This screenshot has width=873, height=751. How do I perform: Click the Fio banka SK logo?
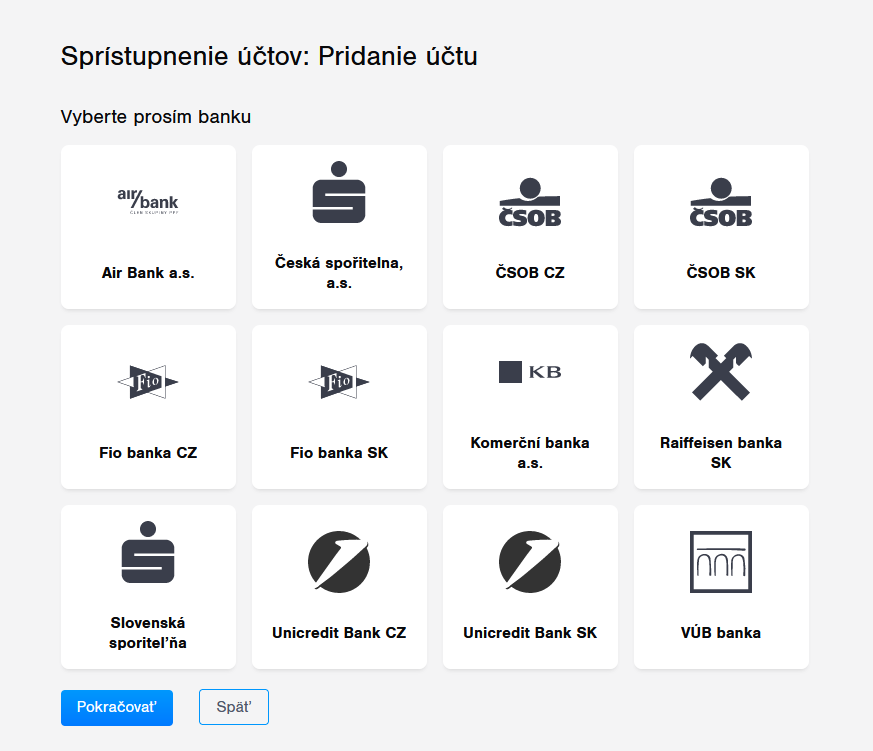point(339,381)
